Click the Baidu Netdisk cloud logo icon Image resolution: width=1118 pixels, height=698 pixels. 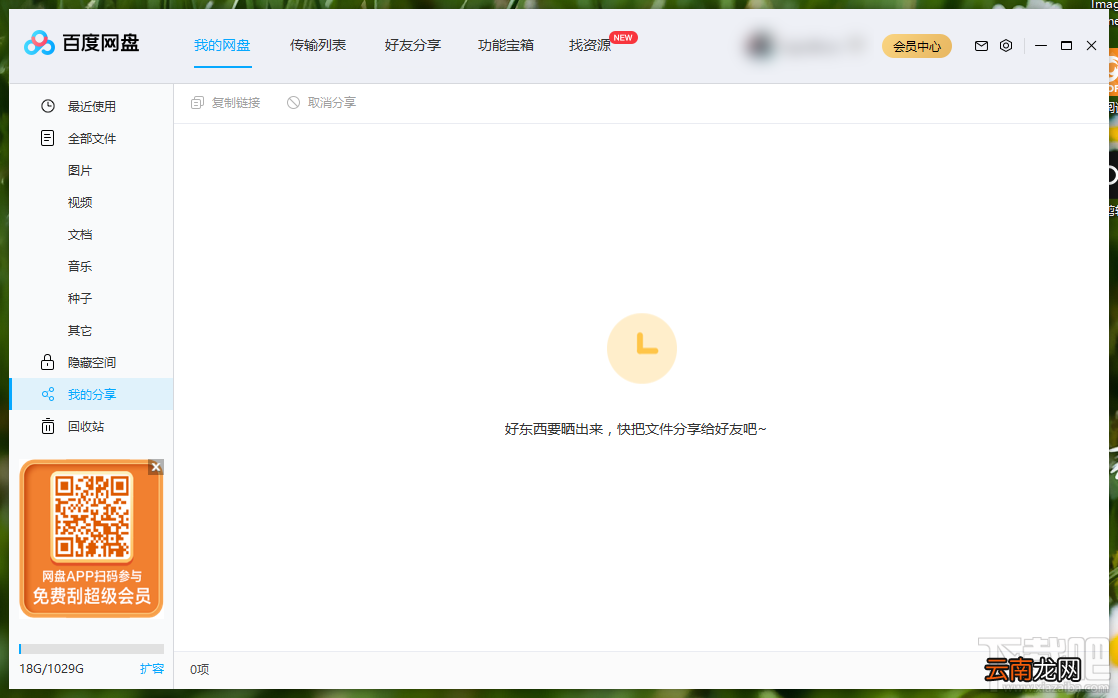(39, 43)
